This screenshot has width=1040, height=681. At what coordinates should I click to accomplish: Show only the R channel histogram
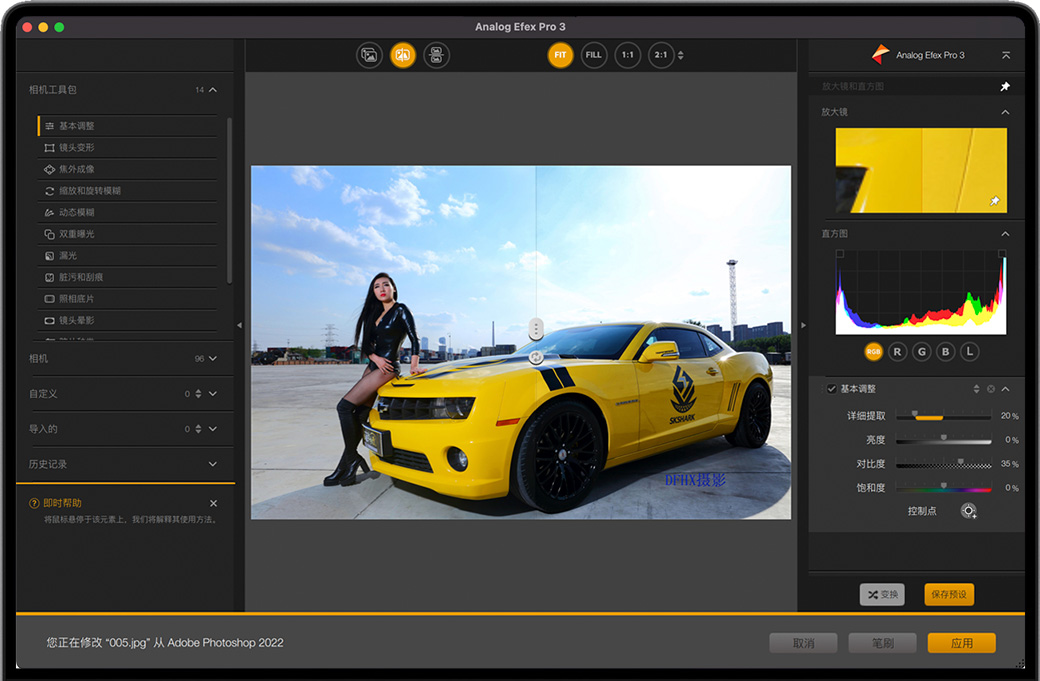point(897,352)
